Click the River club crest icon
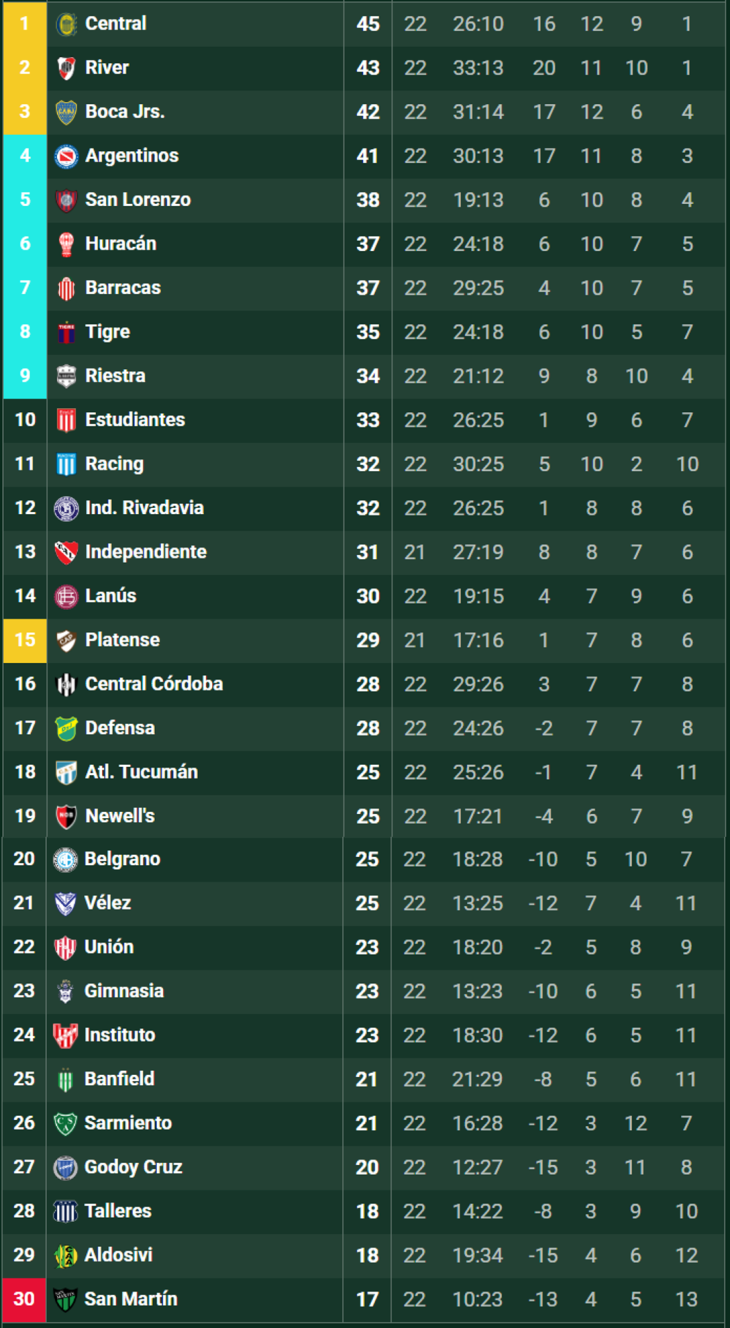This screenshot has width=730, height=1328. 66,67
